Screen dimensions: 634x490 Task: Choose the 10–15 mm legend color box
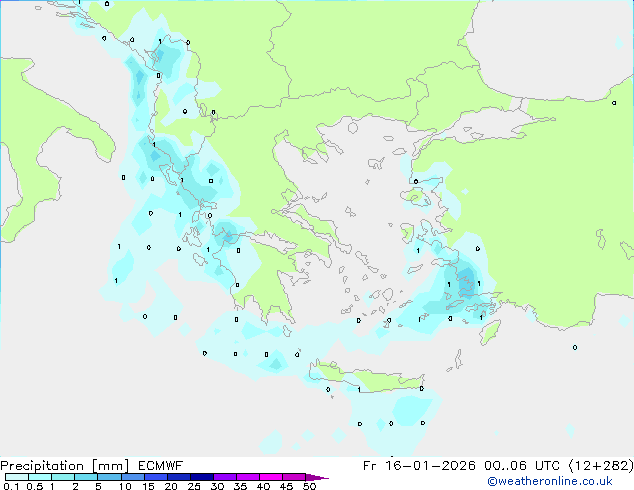[x=133, y=477]
